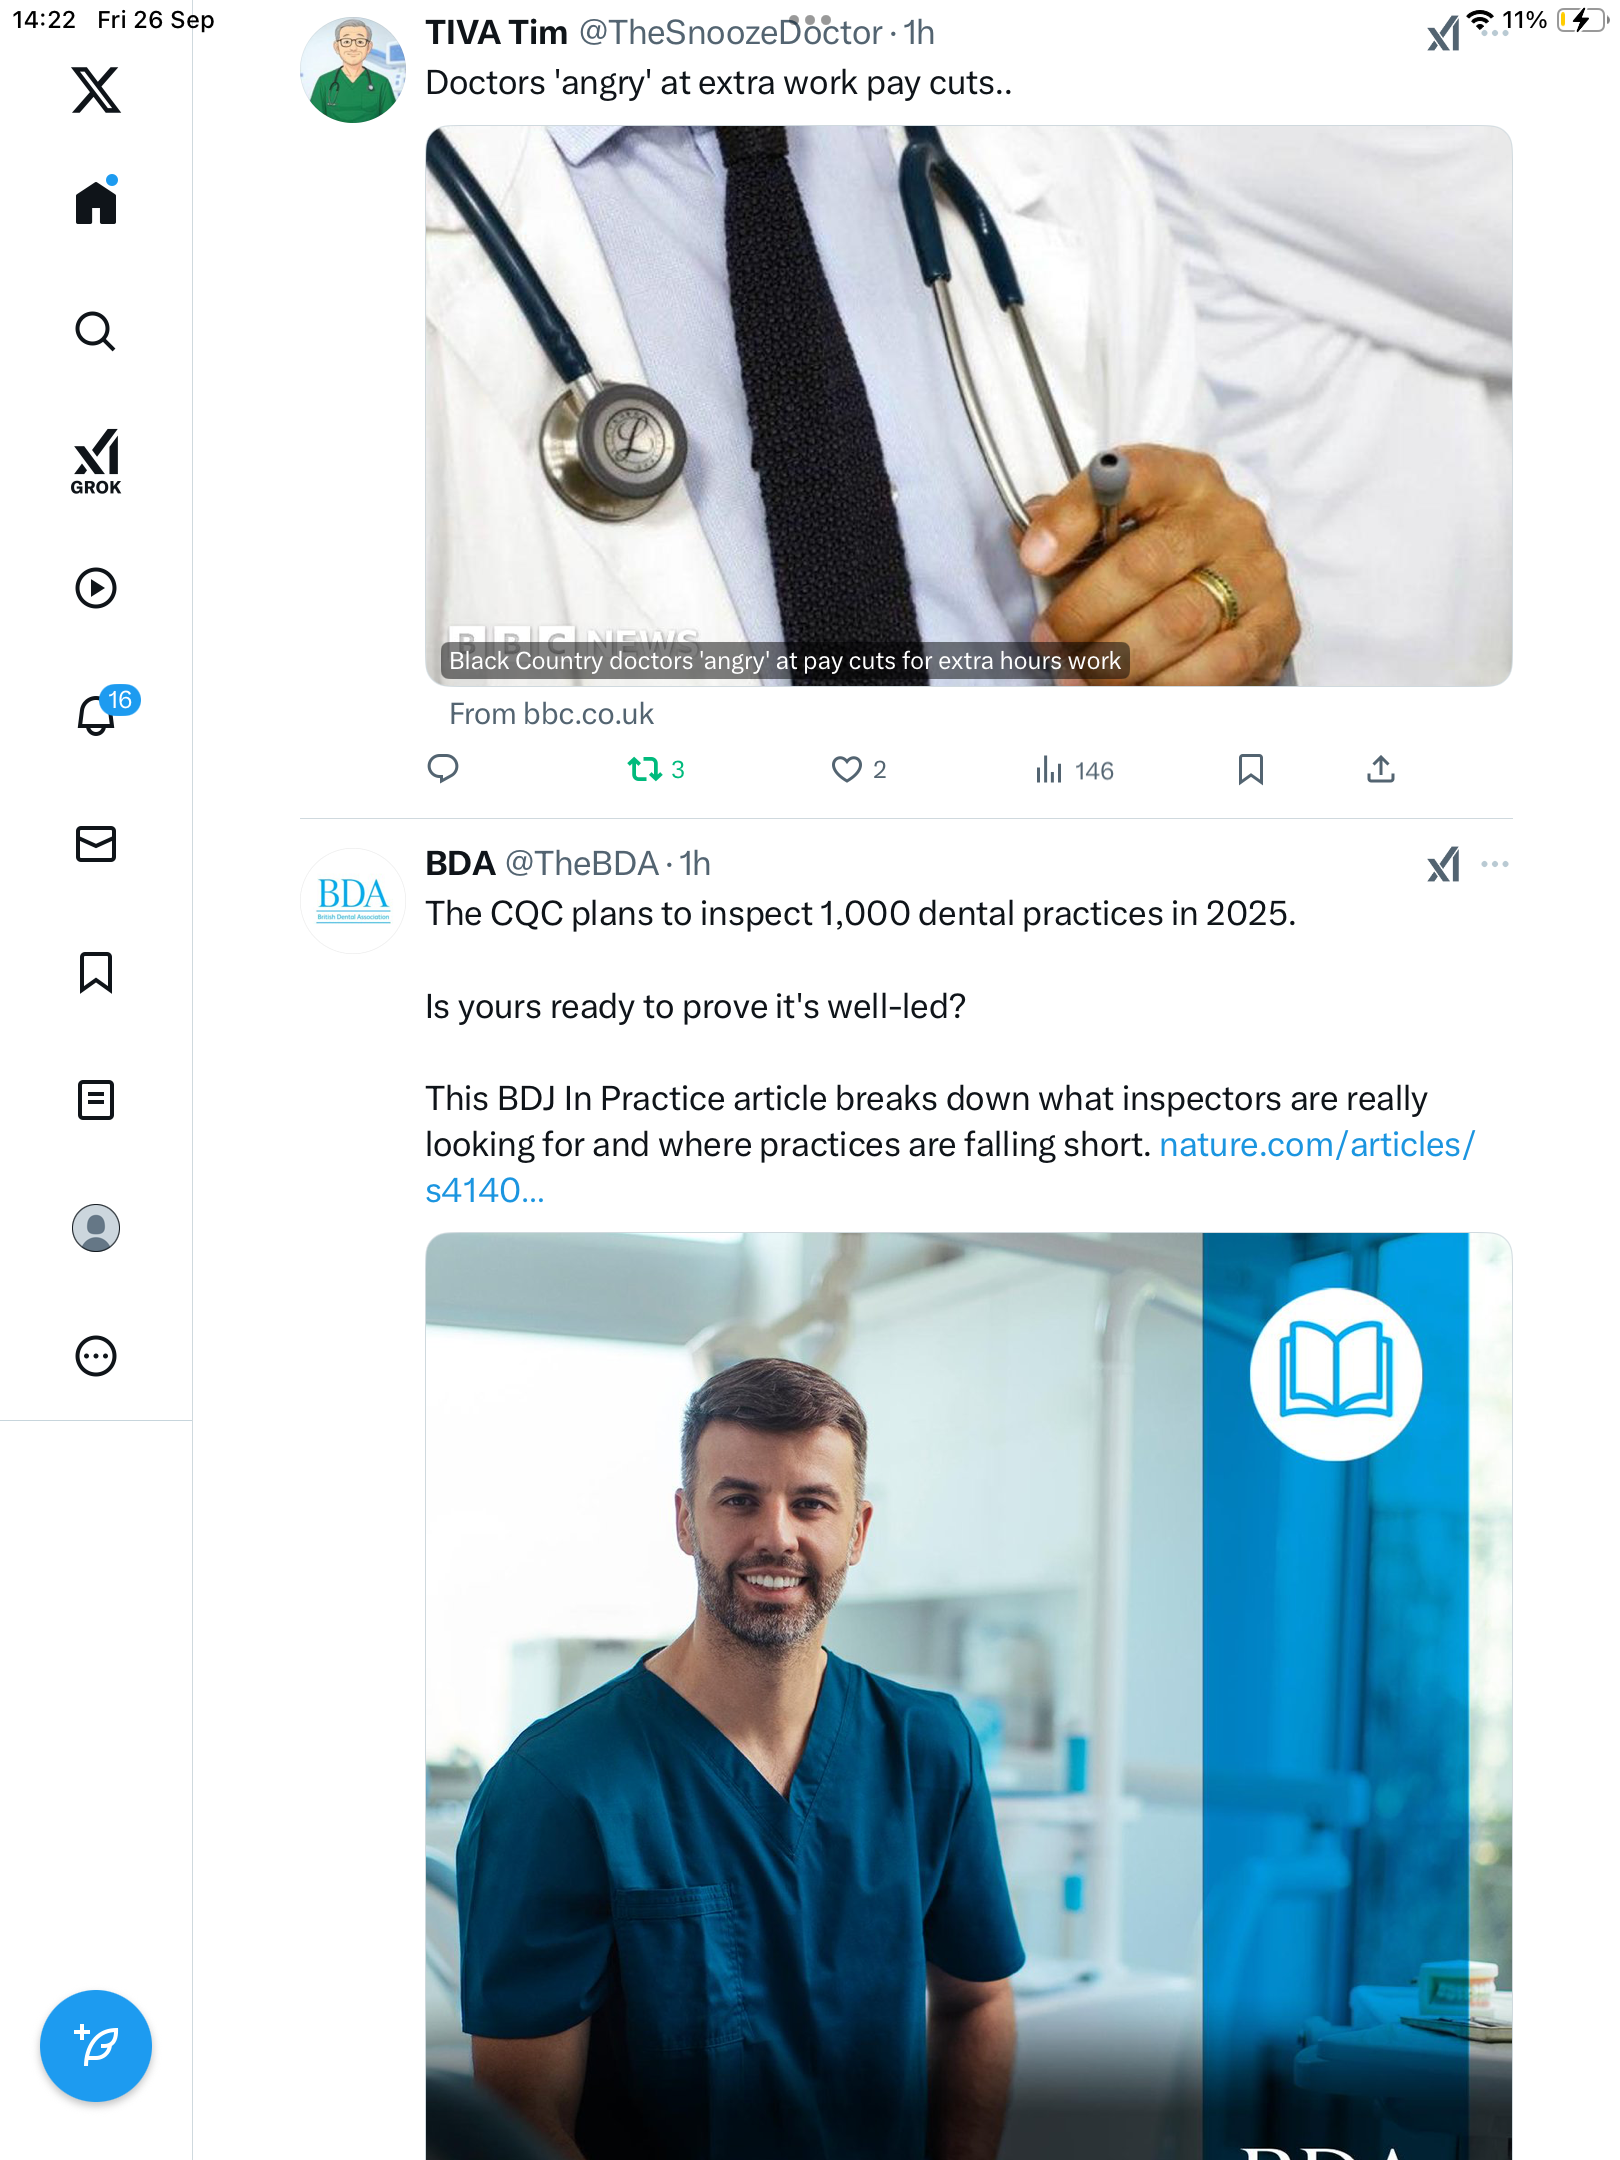
Task: Open Grok action on BDA post
Action: [1443, 864]
